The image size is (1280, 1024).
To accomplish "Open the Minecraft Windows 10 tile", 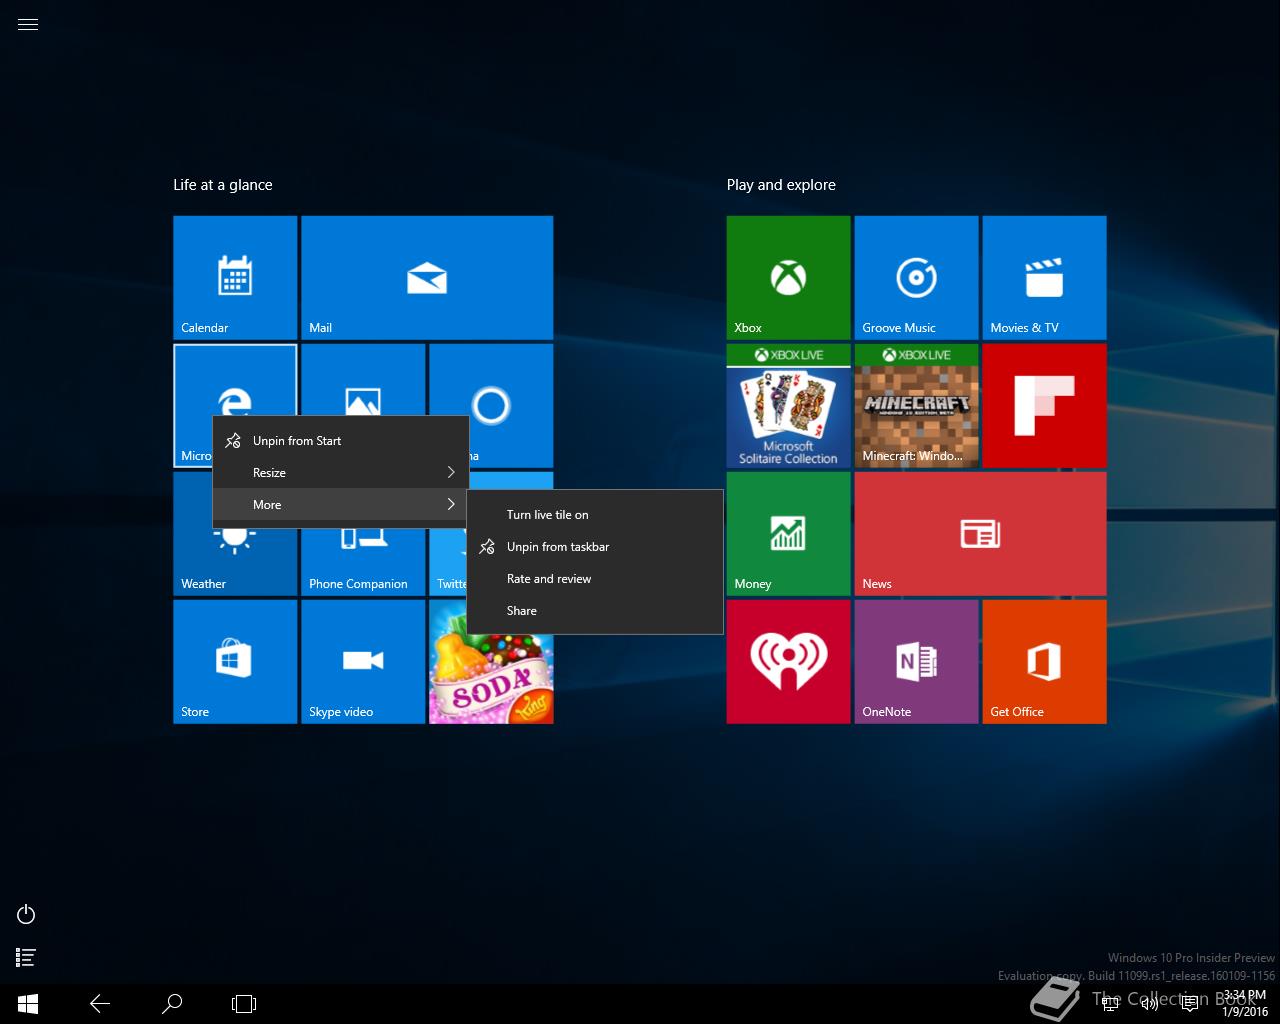I will click(916, 406).
